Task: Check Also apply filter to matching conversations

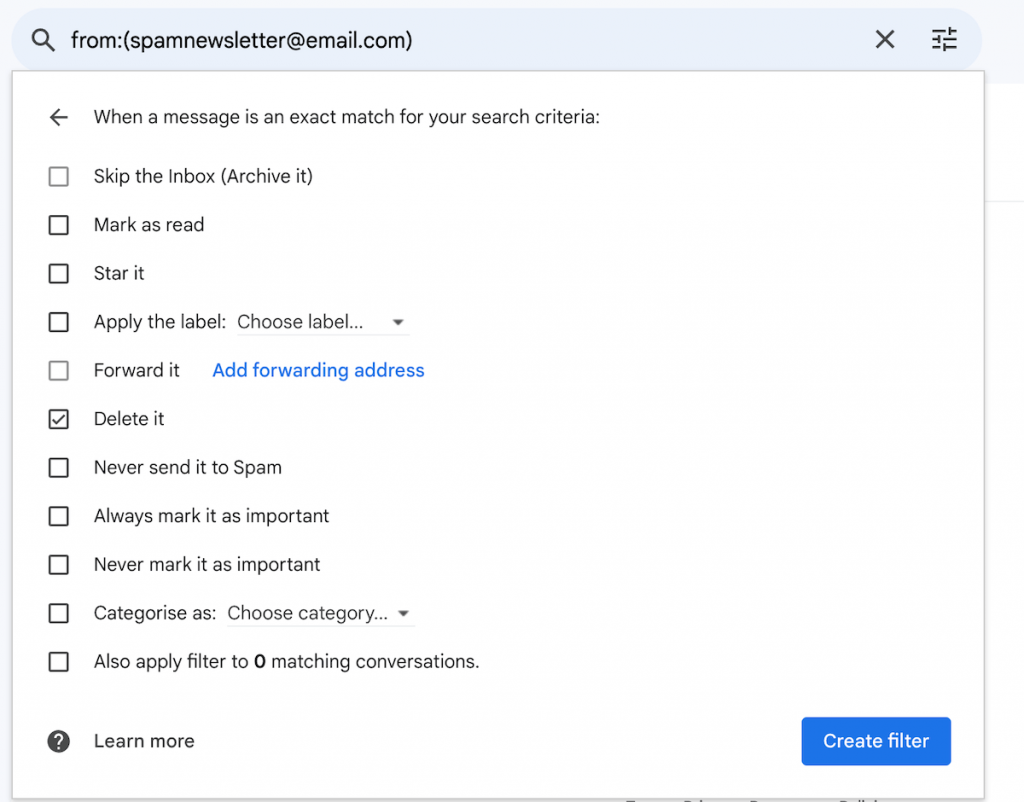Action: click(59, 662)
